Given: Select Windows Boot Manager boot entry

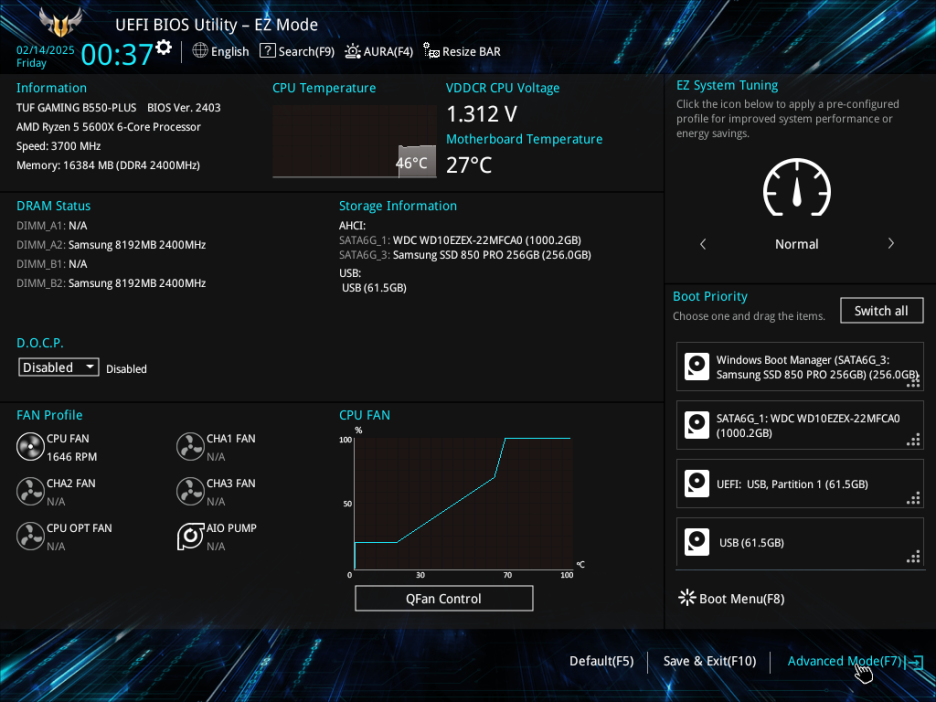Looking at the screenshot, I should coord(800,367).
